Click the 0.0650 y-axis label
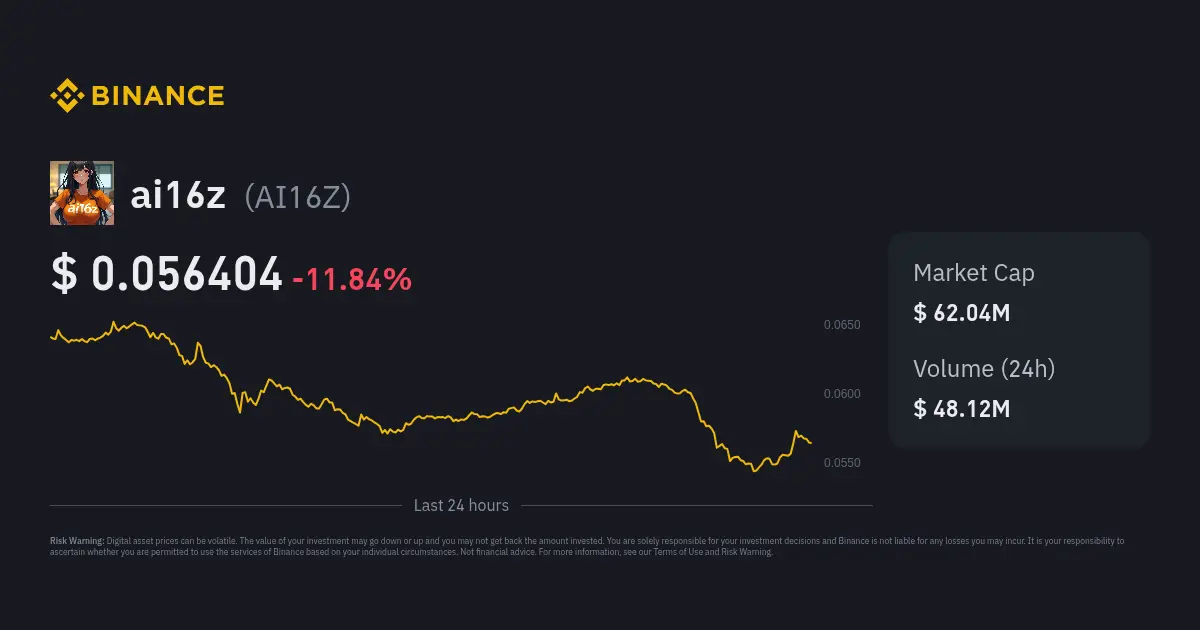This screenshot has width=1200, height=630. coord(841,325)
